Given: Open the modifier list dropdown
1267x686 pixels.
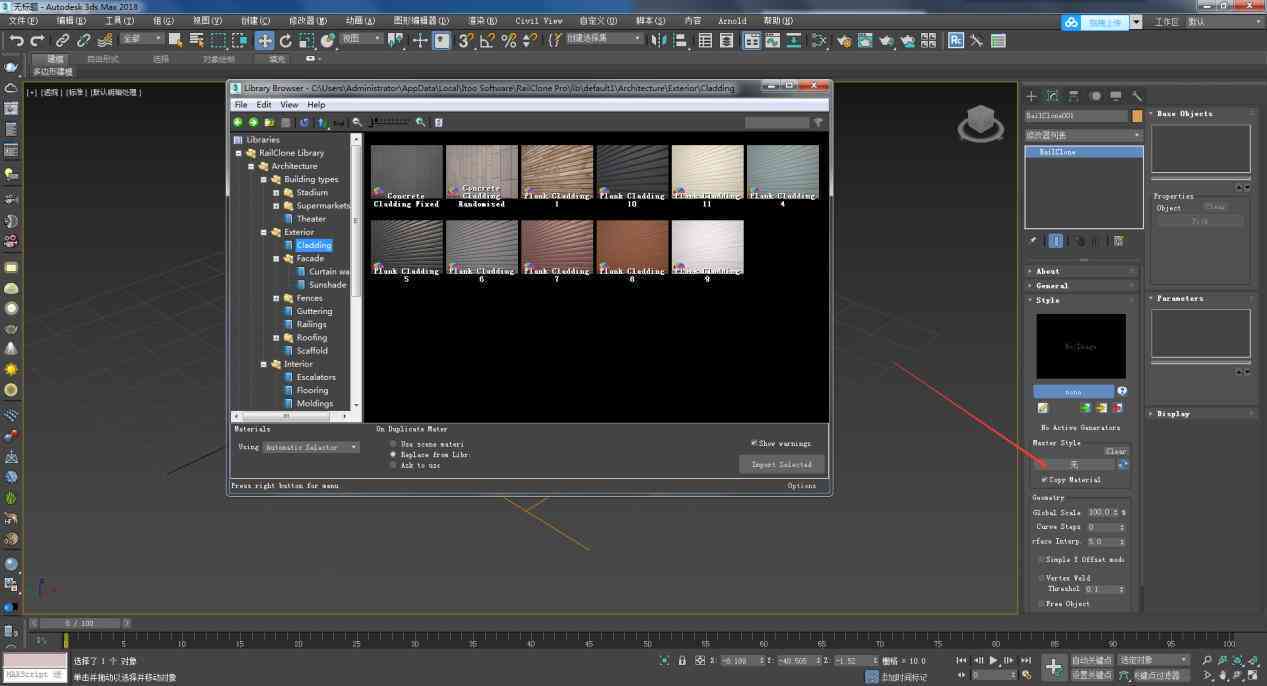Looking at the screenshot, I should [1083, 135].
